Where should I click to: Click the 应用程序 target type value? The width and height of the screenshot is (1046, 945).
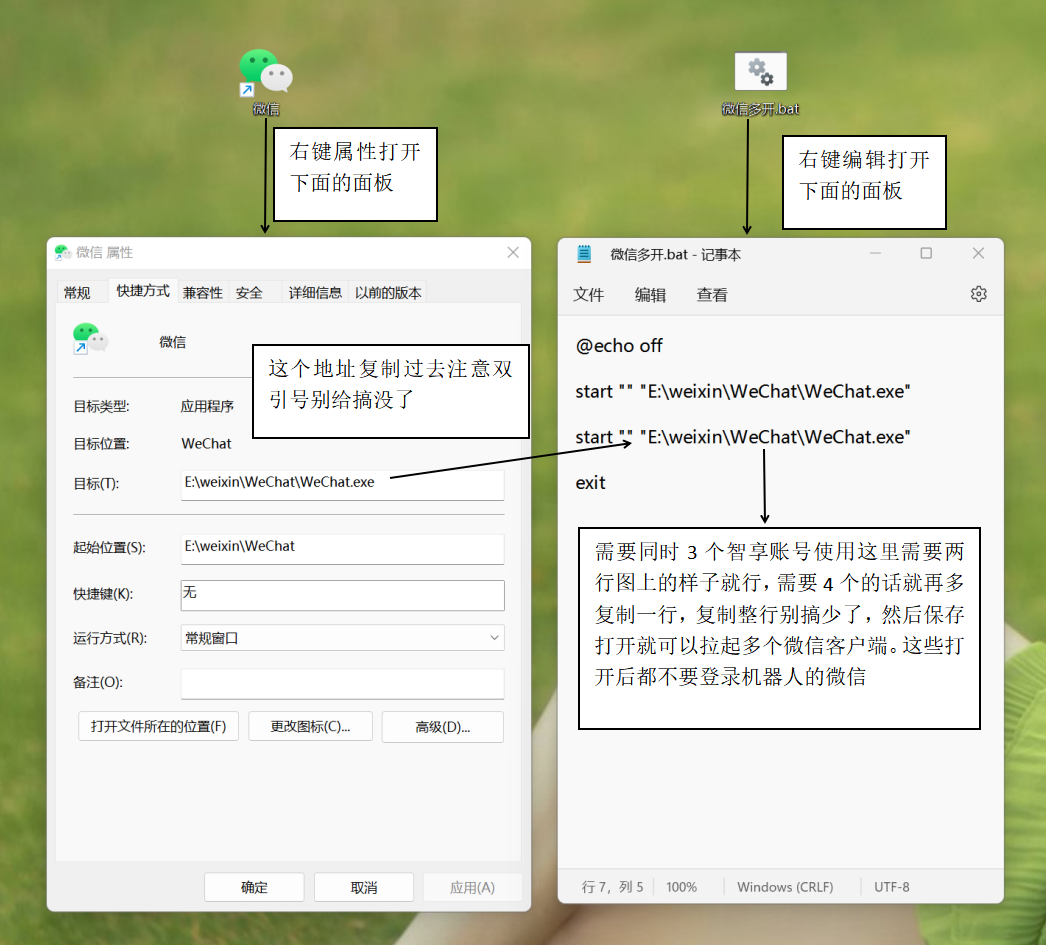click(207, 406)
